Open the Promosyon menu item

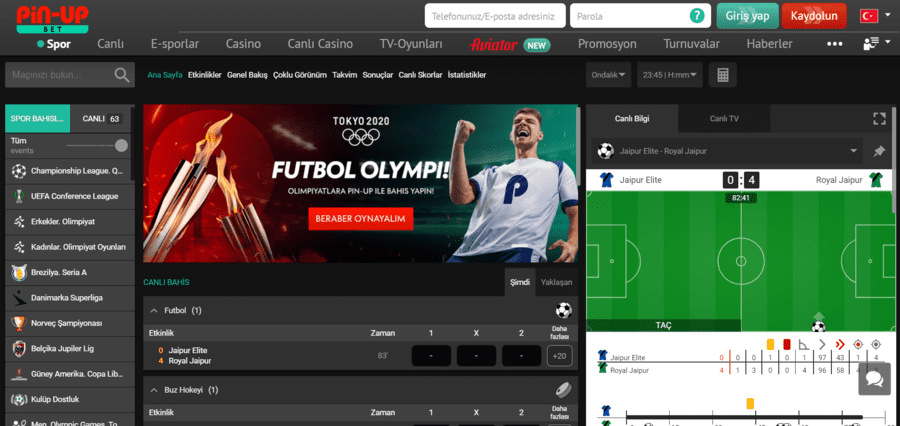point(607,44)
